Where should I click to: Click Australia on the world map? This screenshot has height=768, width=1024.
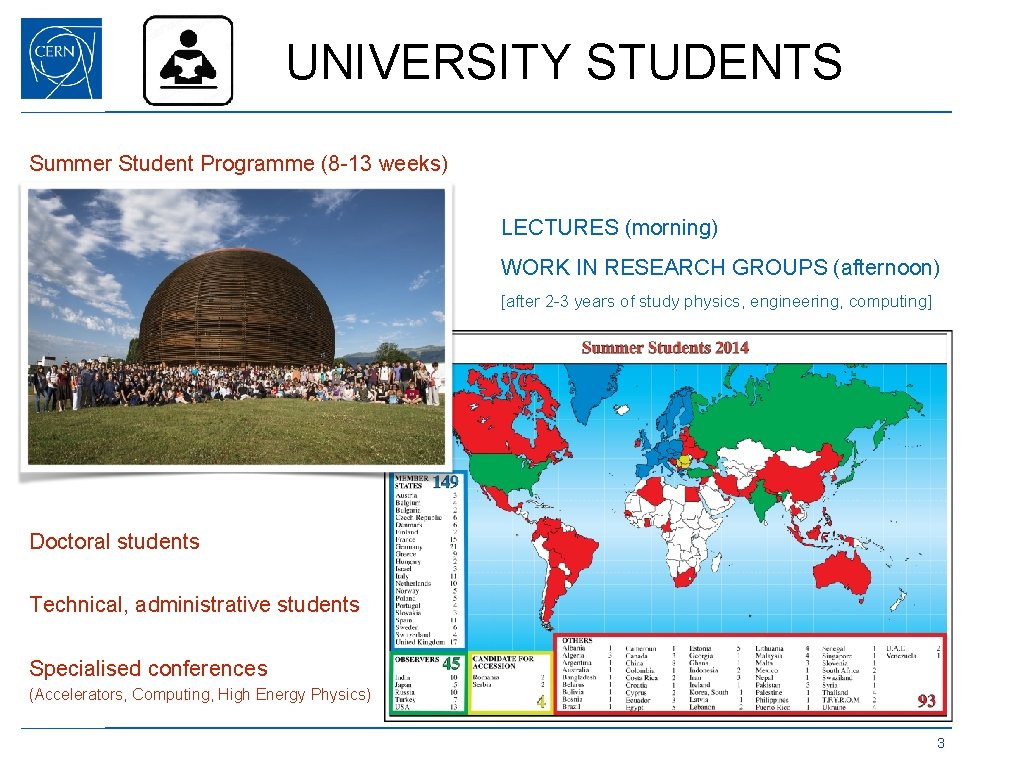(844, 573)
